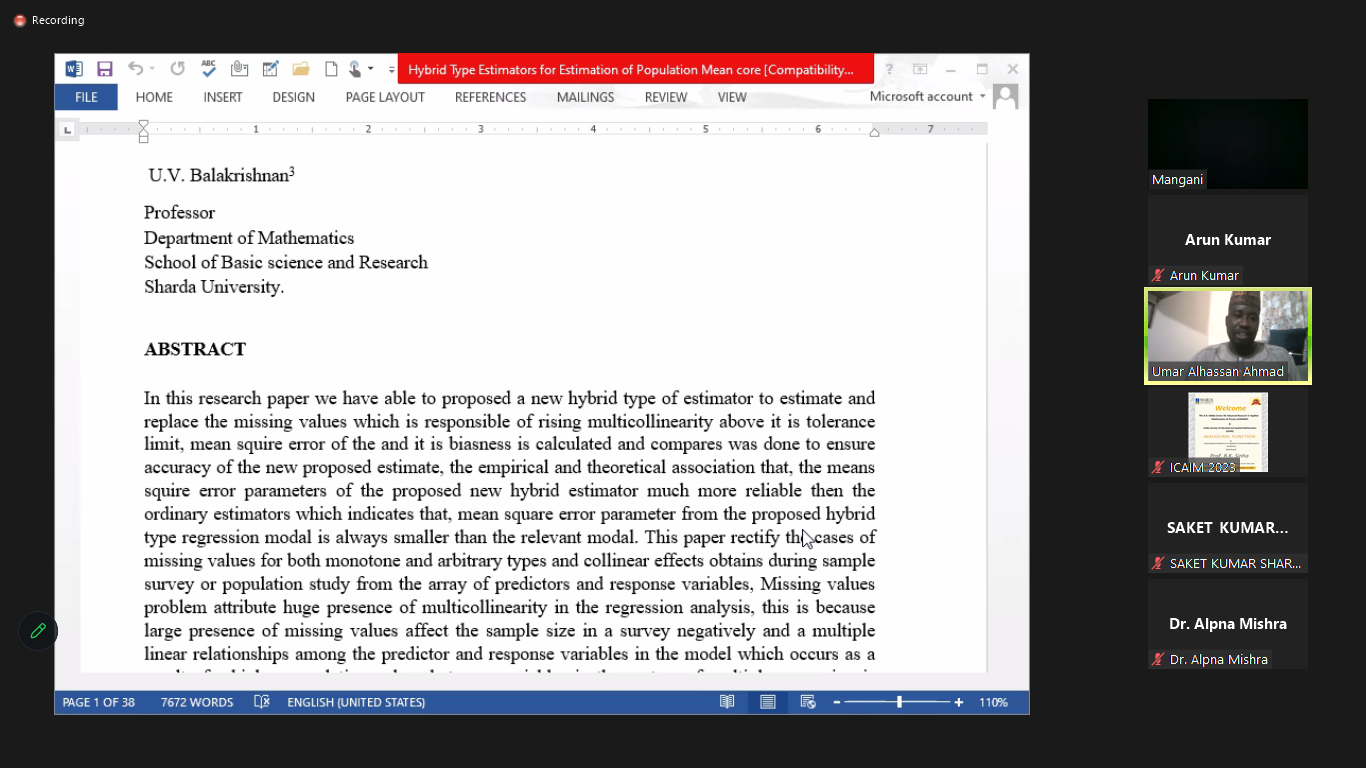
Task: Open the proofing errors icon in status bar
Action: tap(262, 702)
